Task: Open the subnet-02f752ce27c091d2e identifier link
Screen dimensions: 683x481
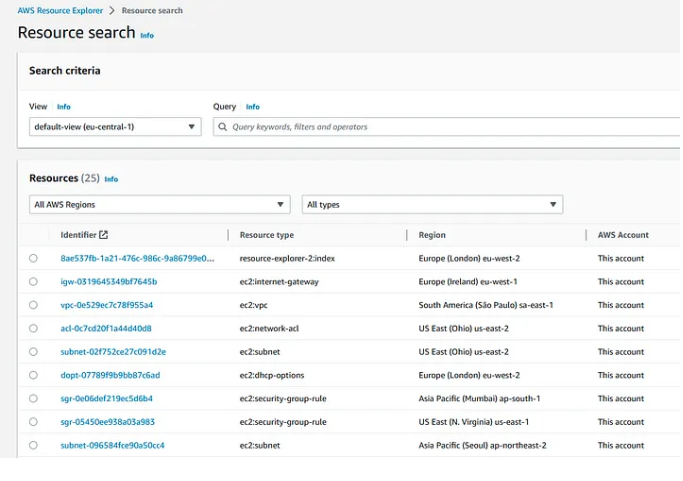Action: click(x=113, y=352)
